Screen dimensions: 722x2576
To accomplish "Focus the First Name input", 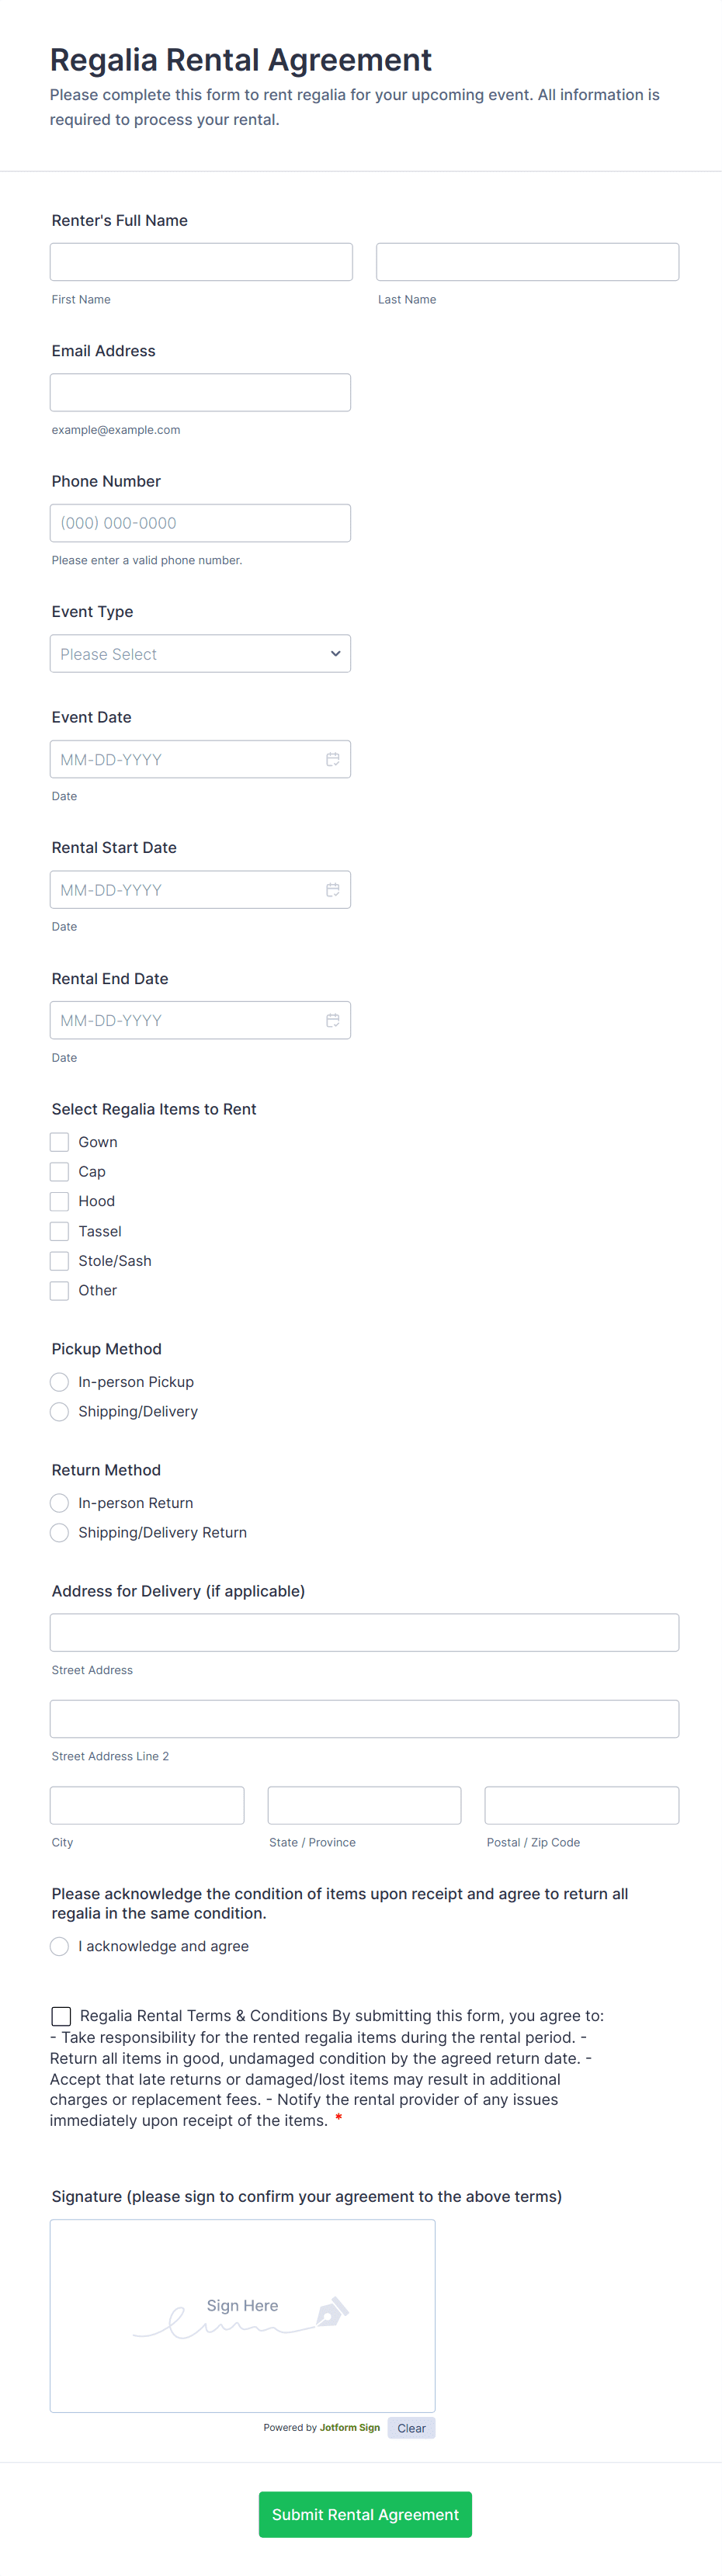I will click(x=201, y=262).
